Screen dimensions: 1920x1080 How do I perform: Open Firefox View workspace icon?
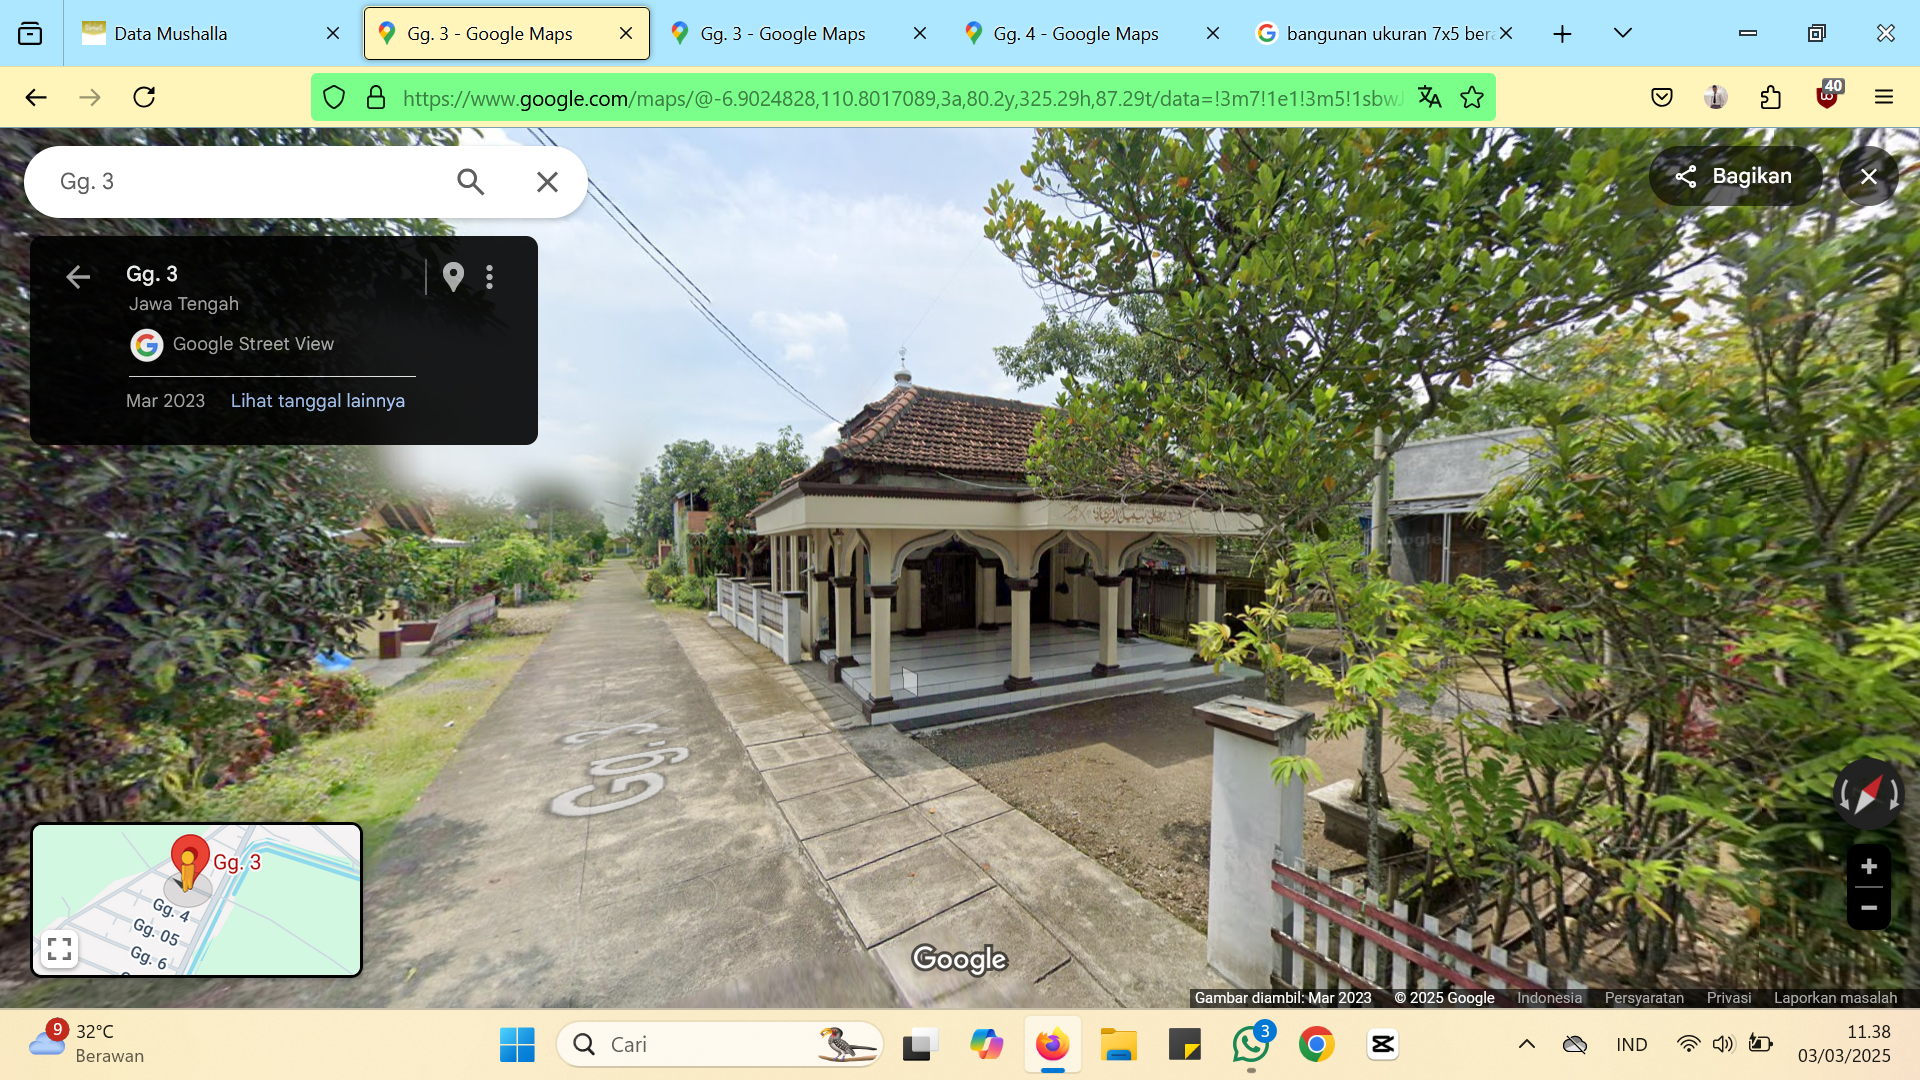[30, 33]
